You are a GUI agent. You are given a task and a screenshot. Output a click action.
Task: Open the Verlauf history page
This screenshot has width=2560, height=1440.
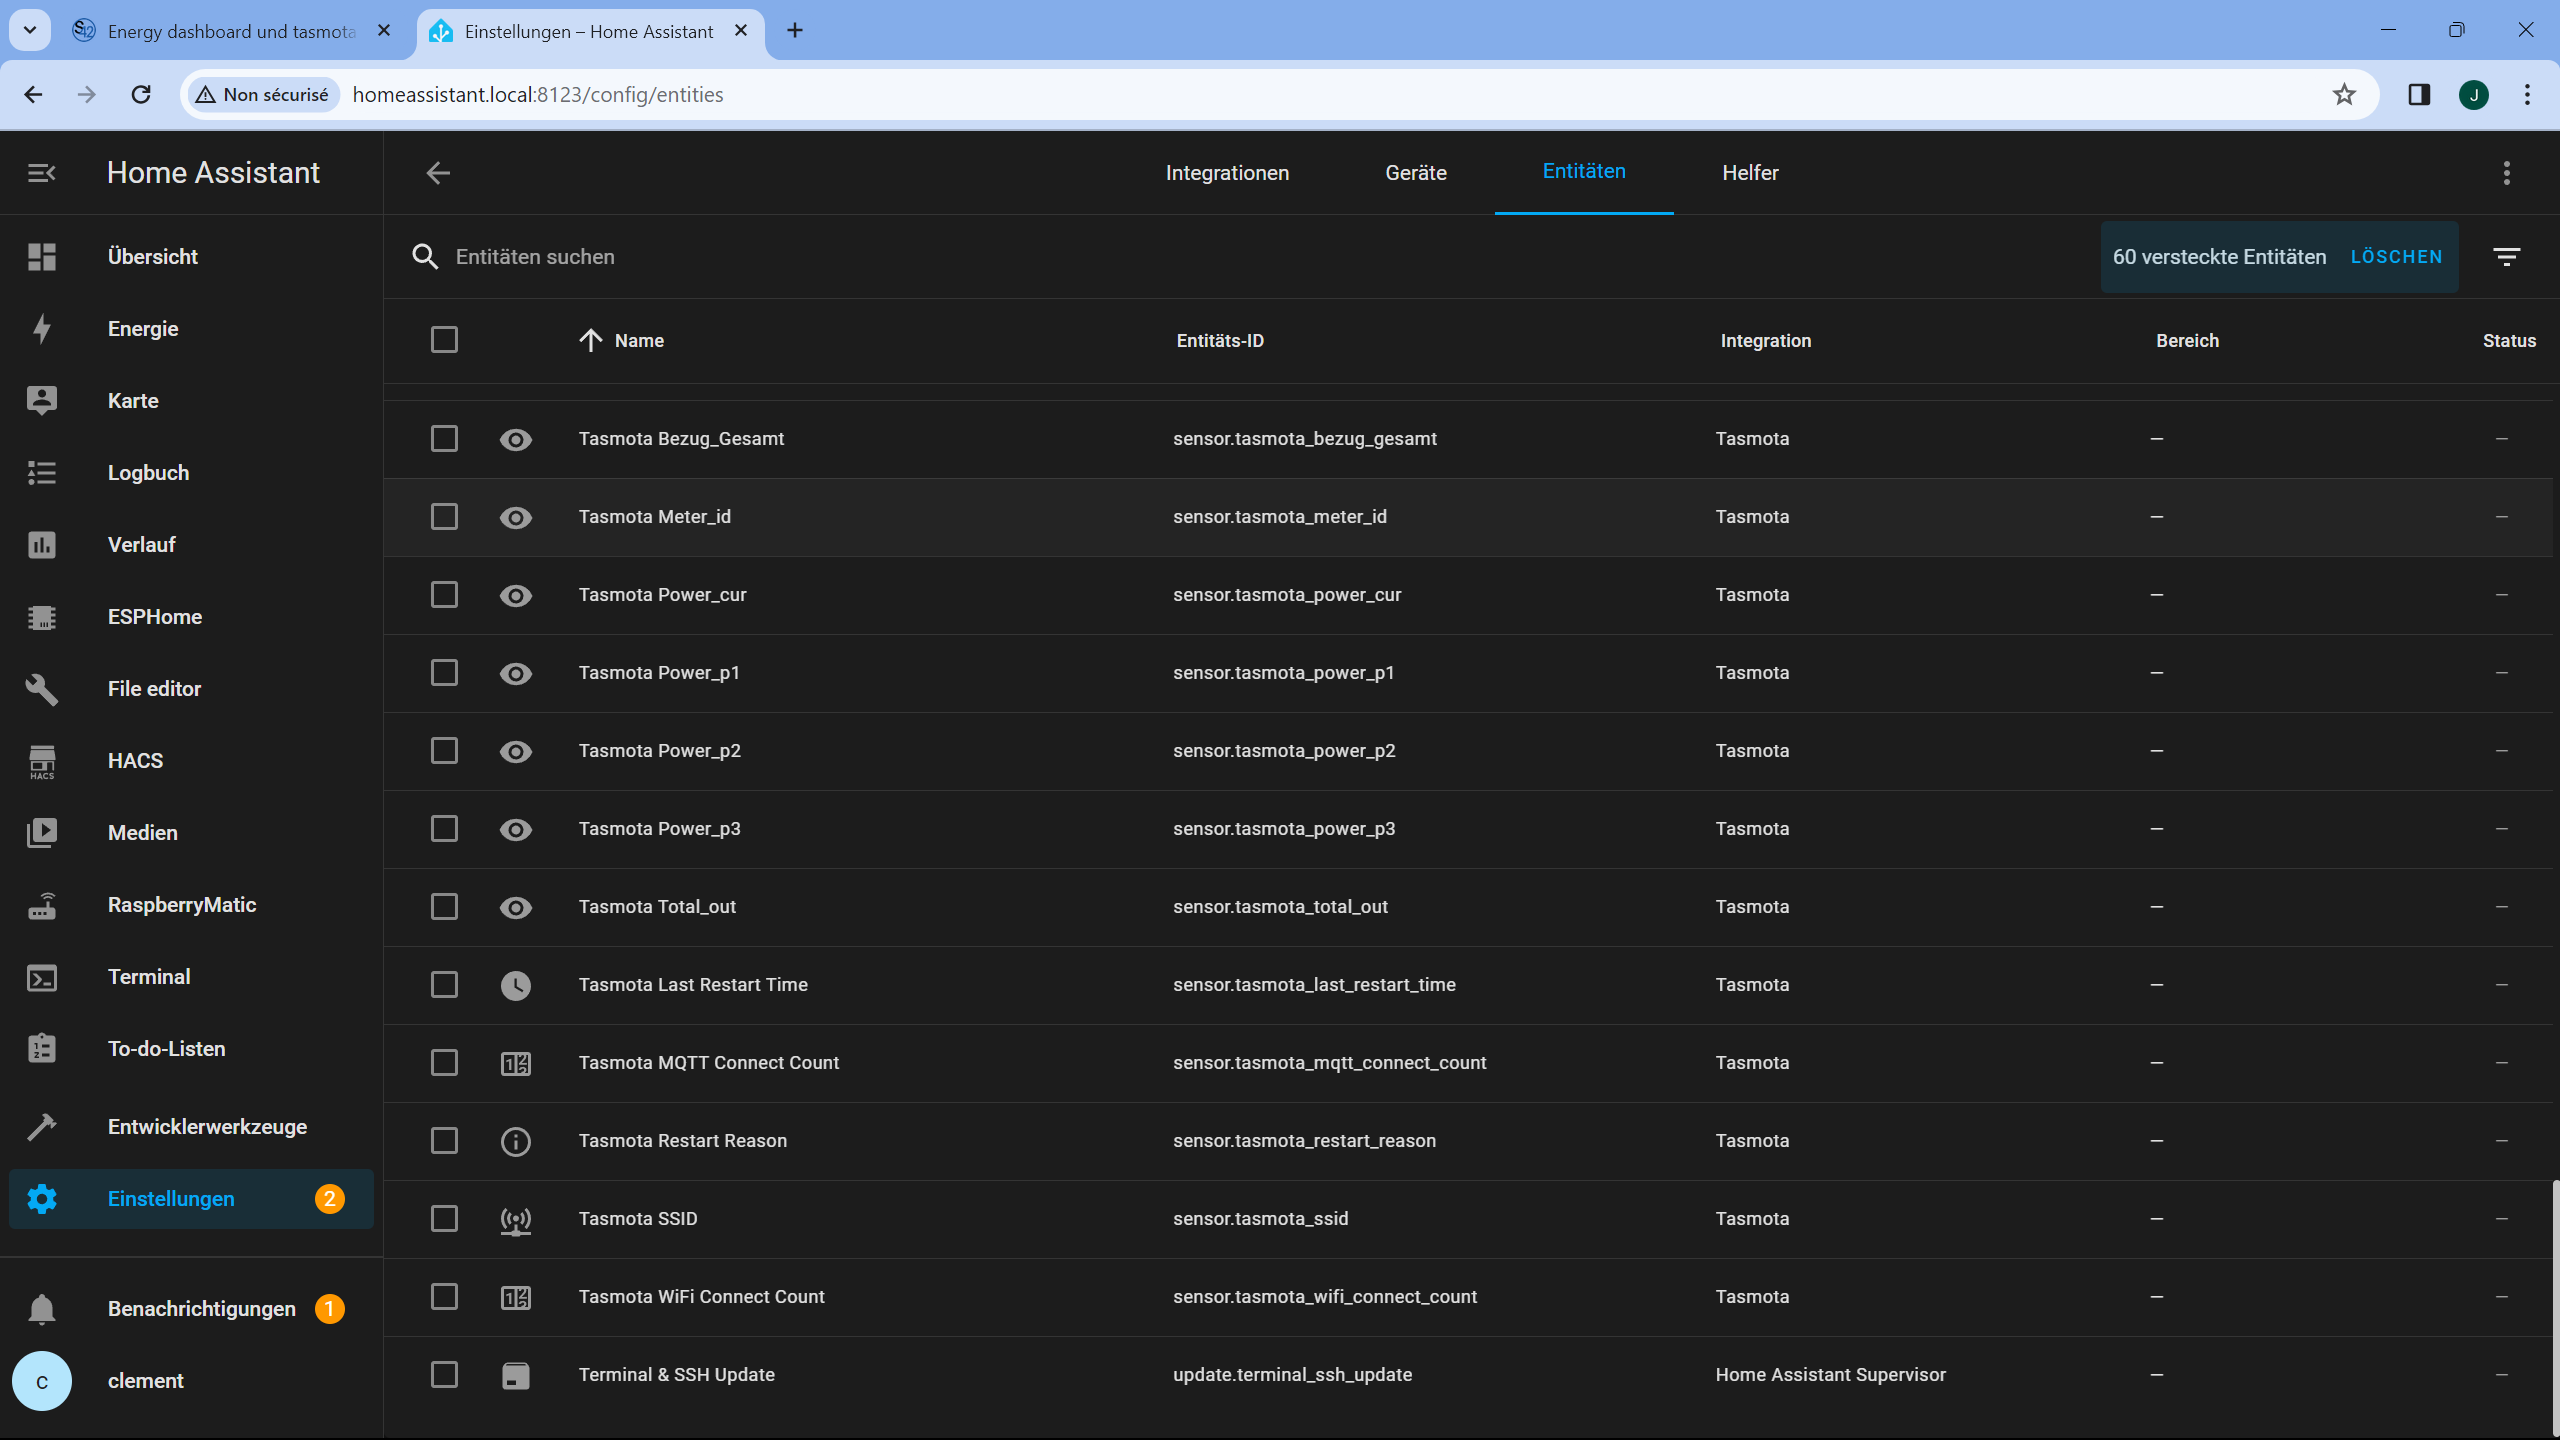(191, 545)
